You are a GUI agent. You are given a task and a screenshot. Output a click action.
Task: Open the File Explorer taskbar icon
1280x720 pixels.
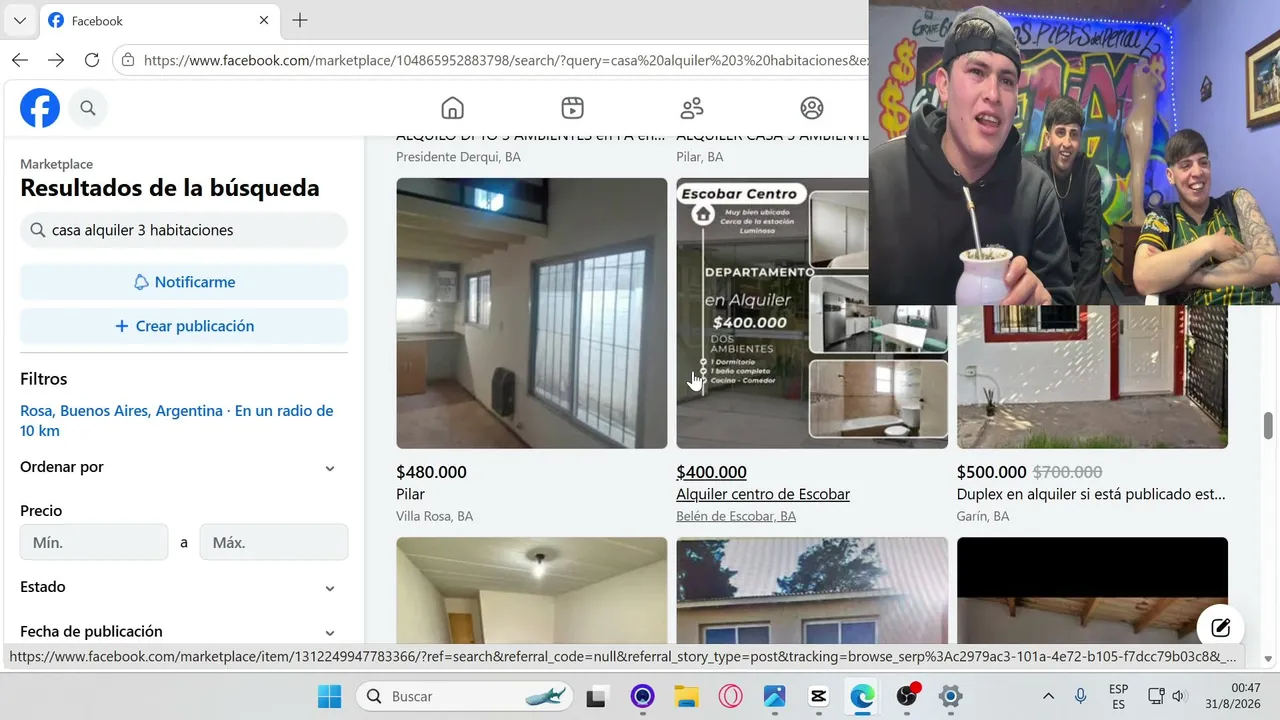point(685,696)
